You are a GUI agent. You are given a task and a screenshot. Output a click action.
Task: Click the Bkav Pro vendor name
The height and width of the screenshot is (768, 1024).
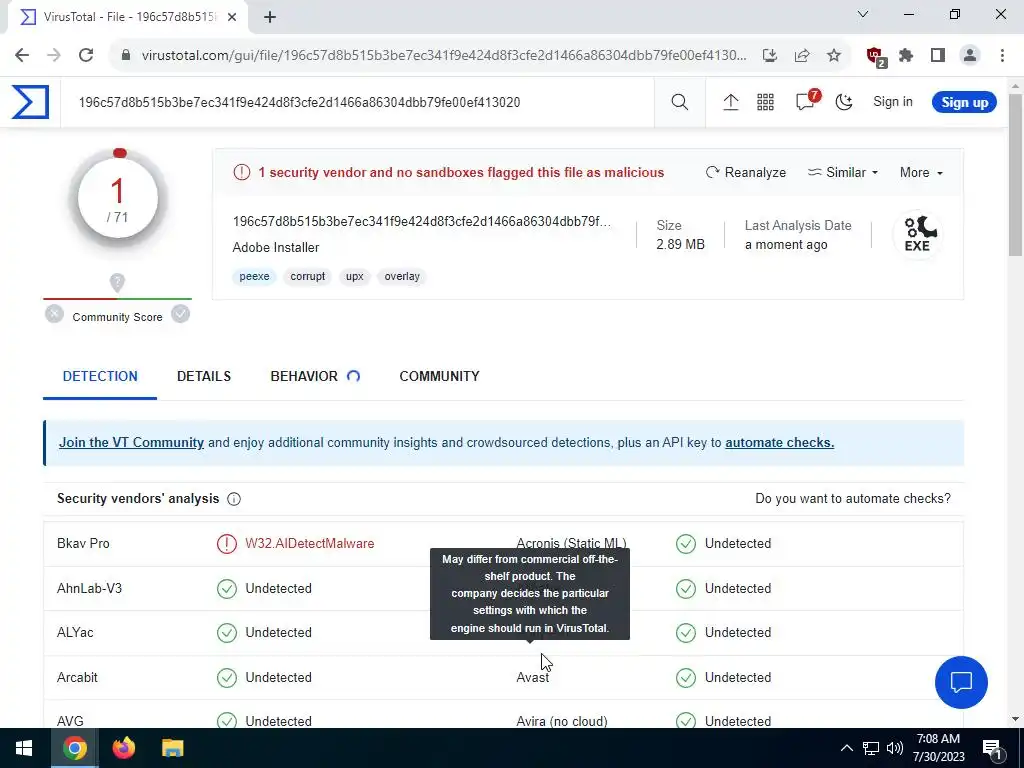tap(83, 543)
